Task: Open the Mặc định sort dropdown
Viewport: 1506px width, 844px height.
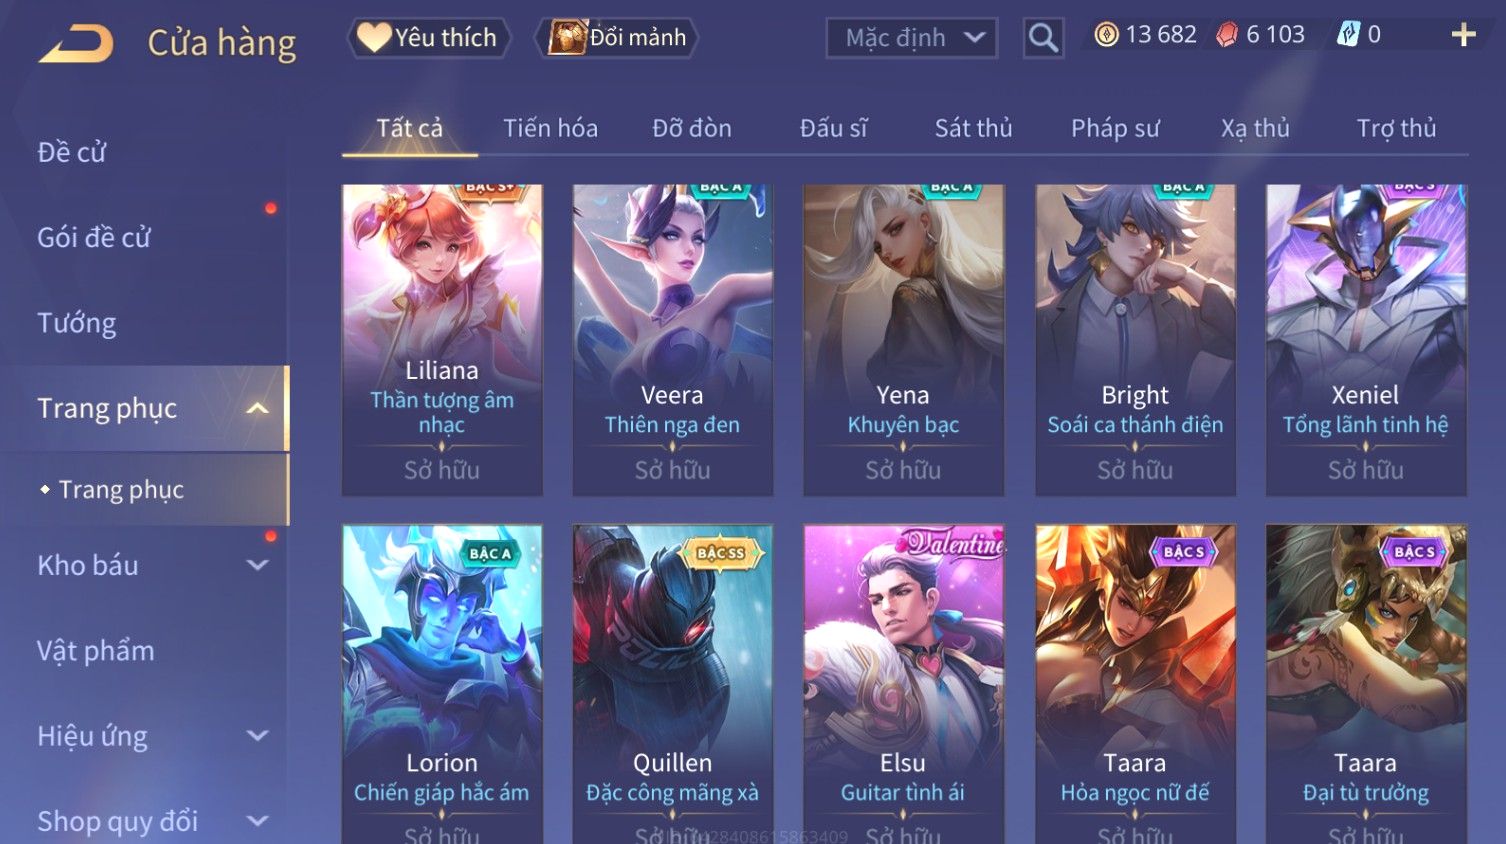Action: [911, 38]
